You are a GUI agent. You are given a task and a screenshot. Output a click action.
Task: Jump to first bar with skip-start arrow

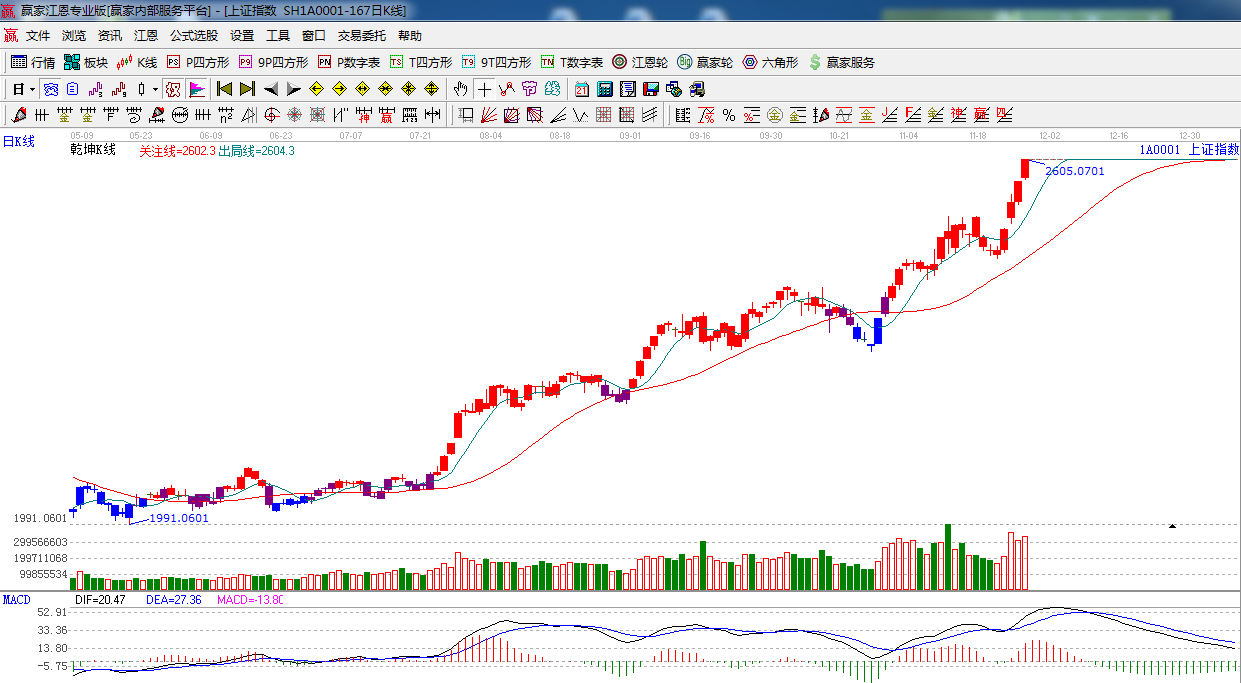224,89
